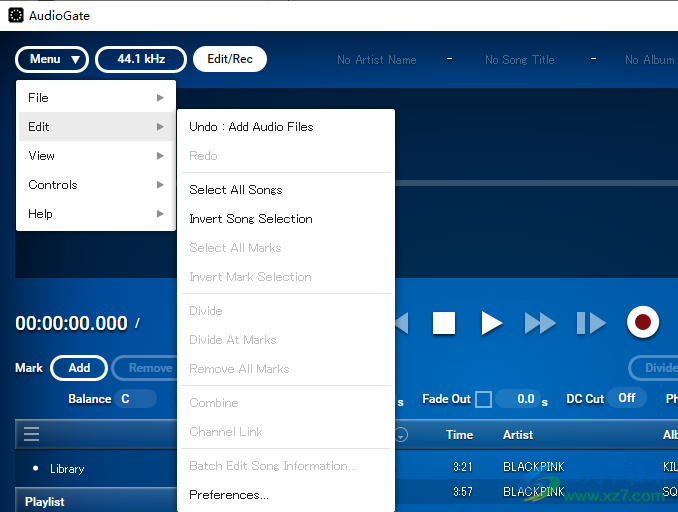Expand the File submenu

click(95, 98)
